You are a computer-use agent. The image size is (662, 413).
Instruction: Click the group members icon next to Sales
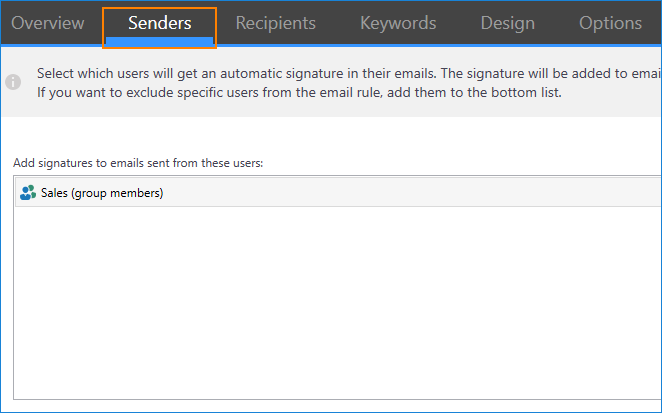(x=28, y=193)
